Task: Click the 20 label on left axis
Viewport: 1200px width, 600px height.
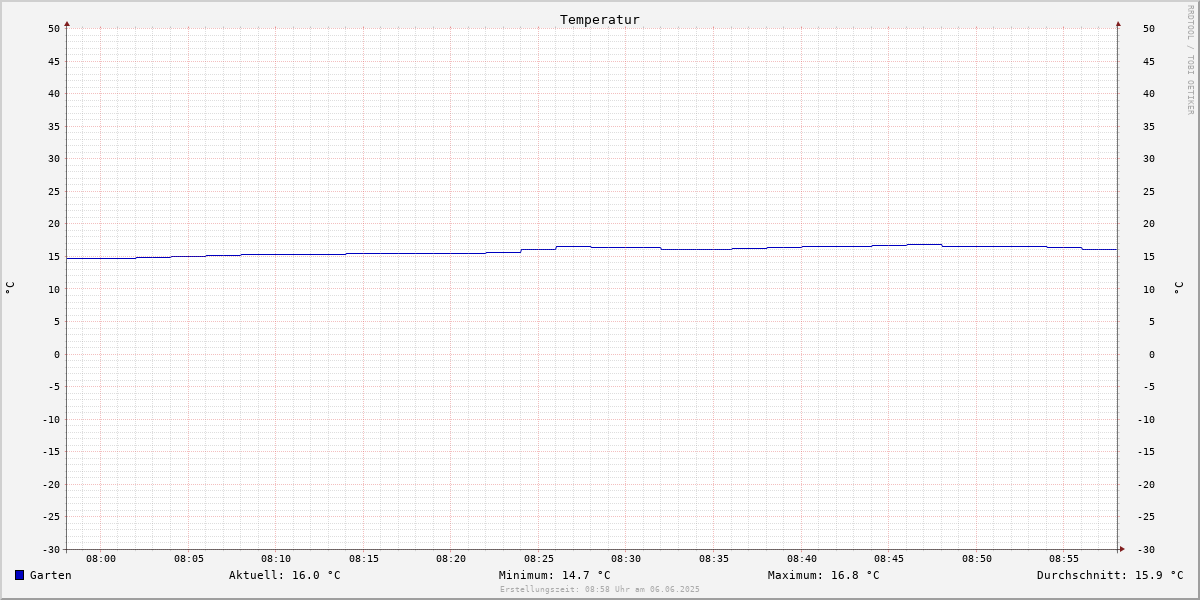Action: tap(54, 224)
